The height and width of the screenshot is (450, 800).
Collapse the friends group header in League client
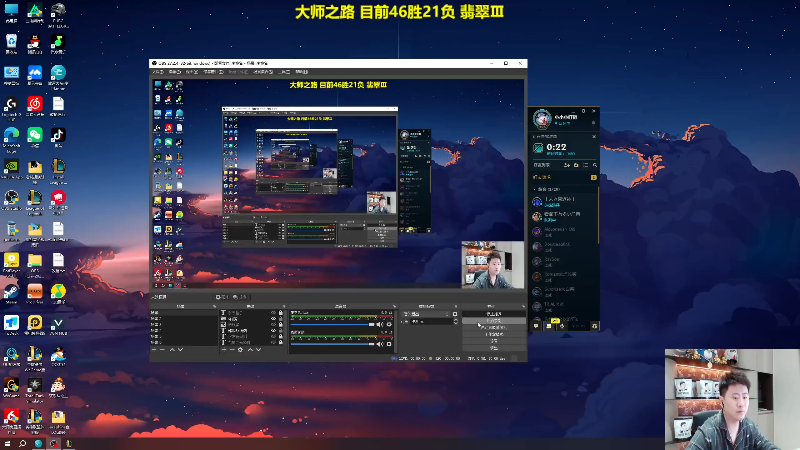coord(548,189)
